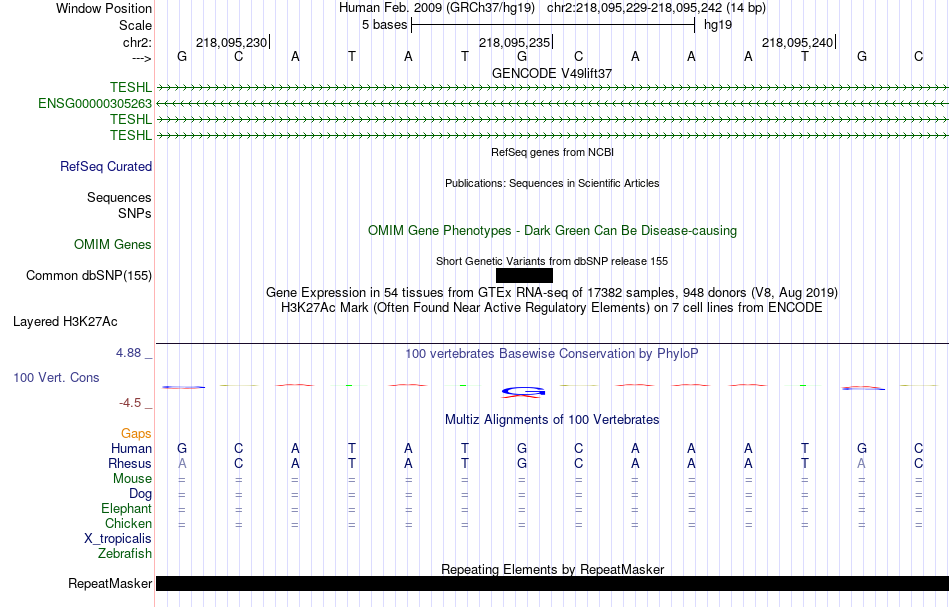The width and height of the screenshot is (950, 607).
Task: Click the black RepeatMasker element bar
Action: point(552,583)
